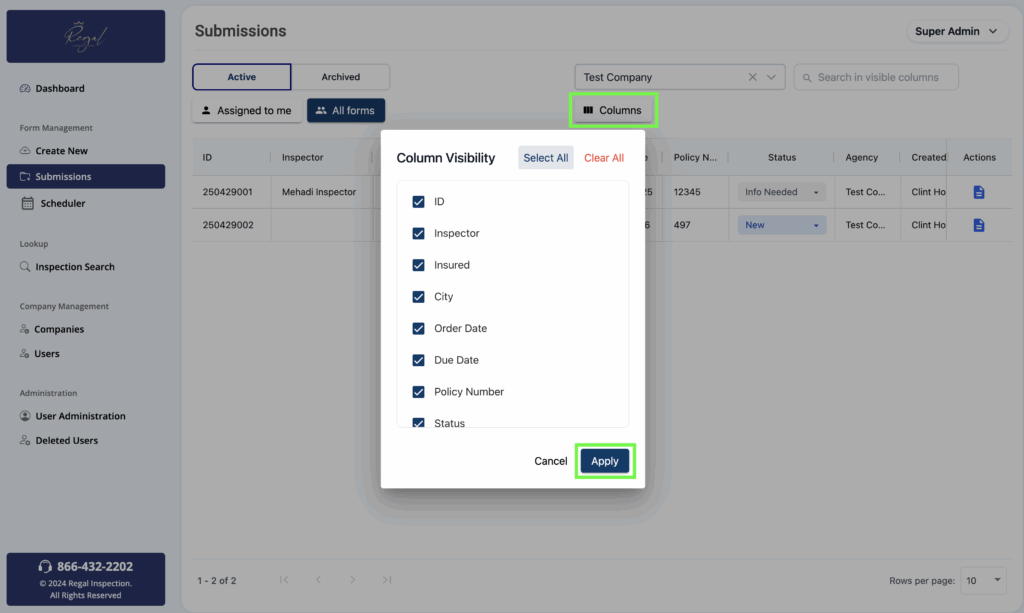Click the Clear All link
The image size is (1024, 613).
point(604,158)
